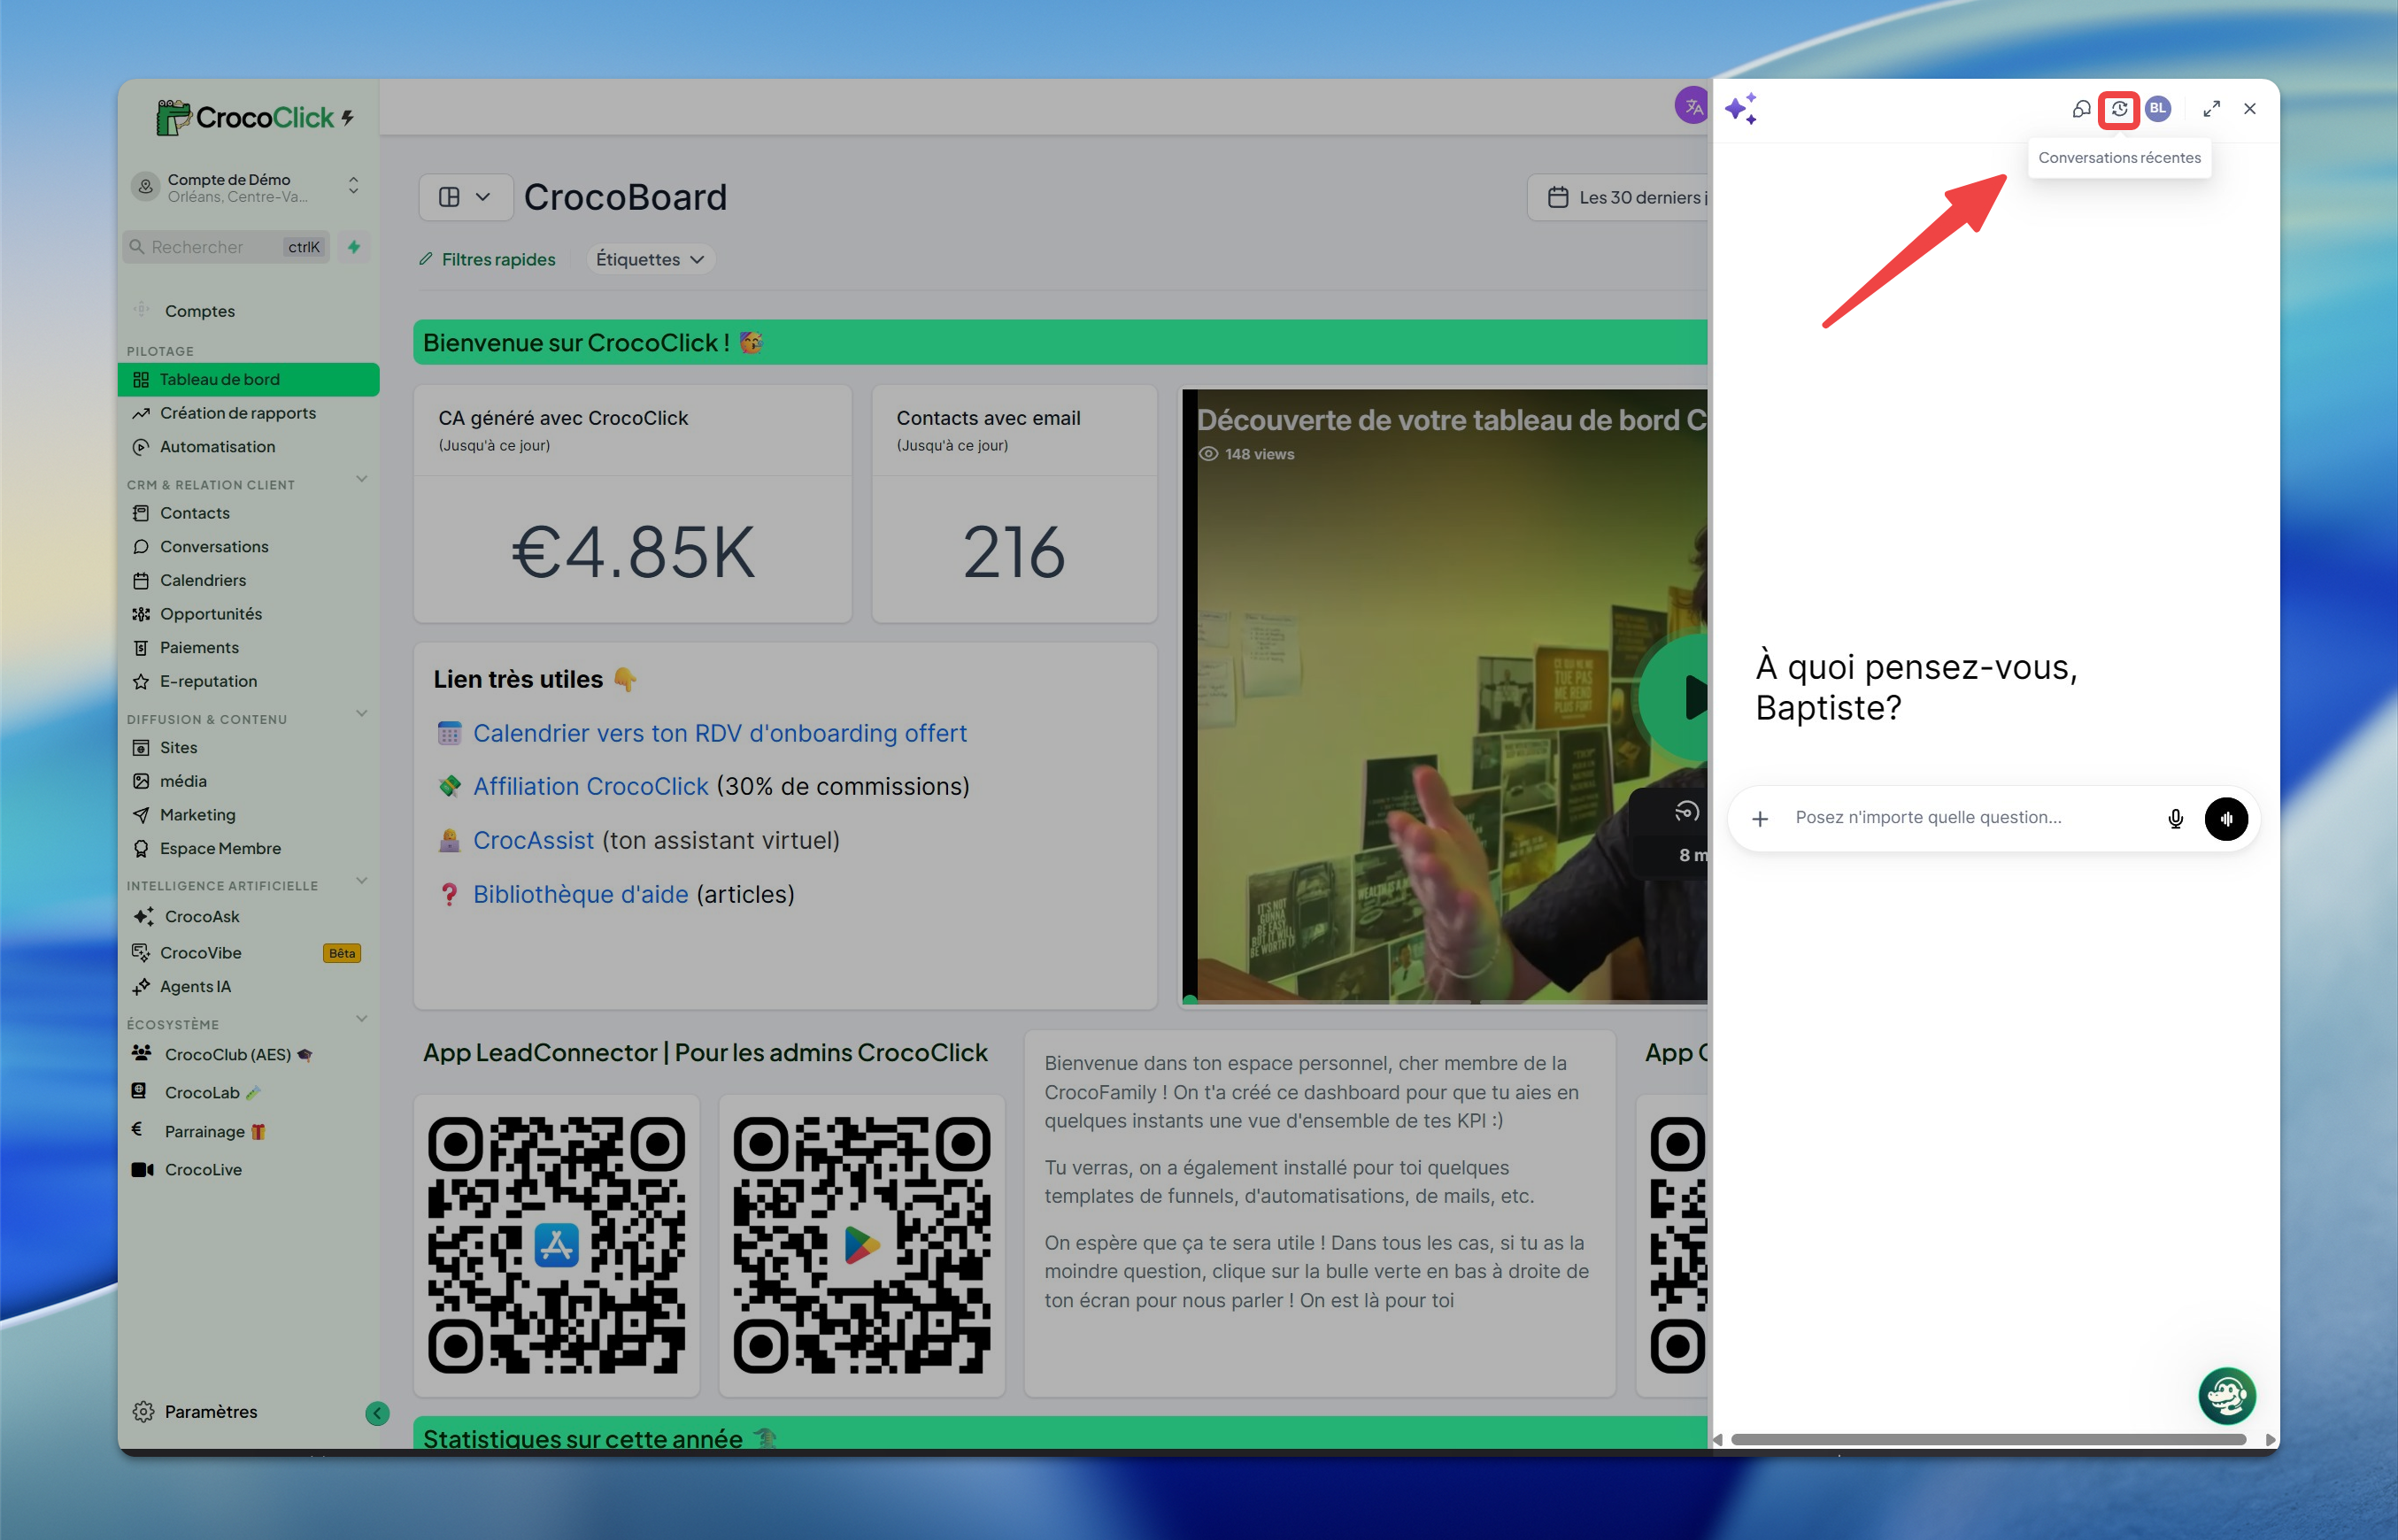Expand the assistant panel to full screen
2398x1540 pixels.
pos(2212,109)
